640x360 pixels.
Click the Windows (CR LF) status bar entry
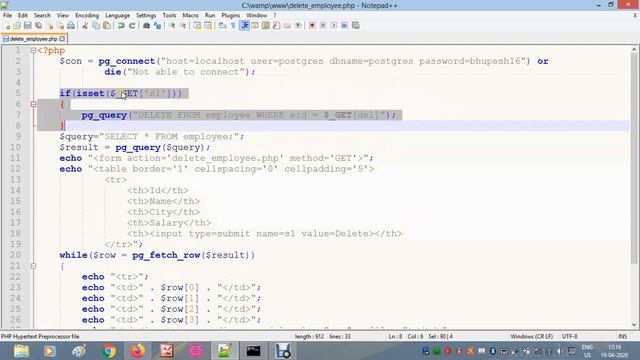pos(531,336)
